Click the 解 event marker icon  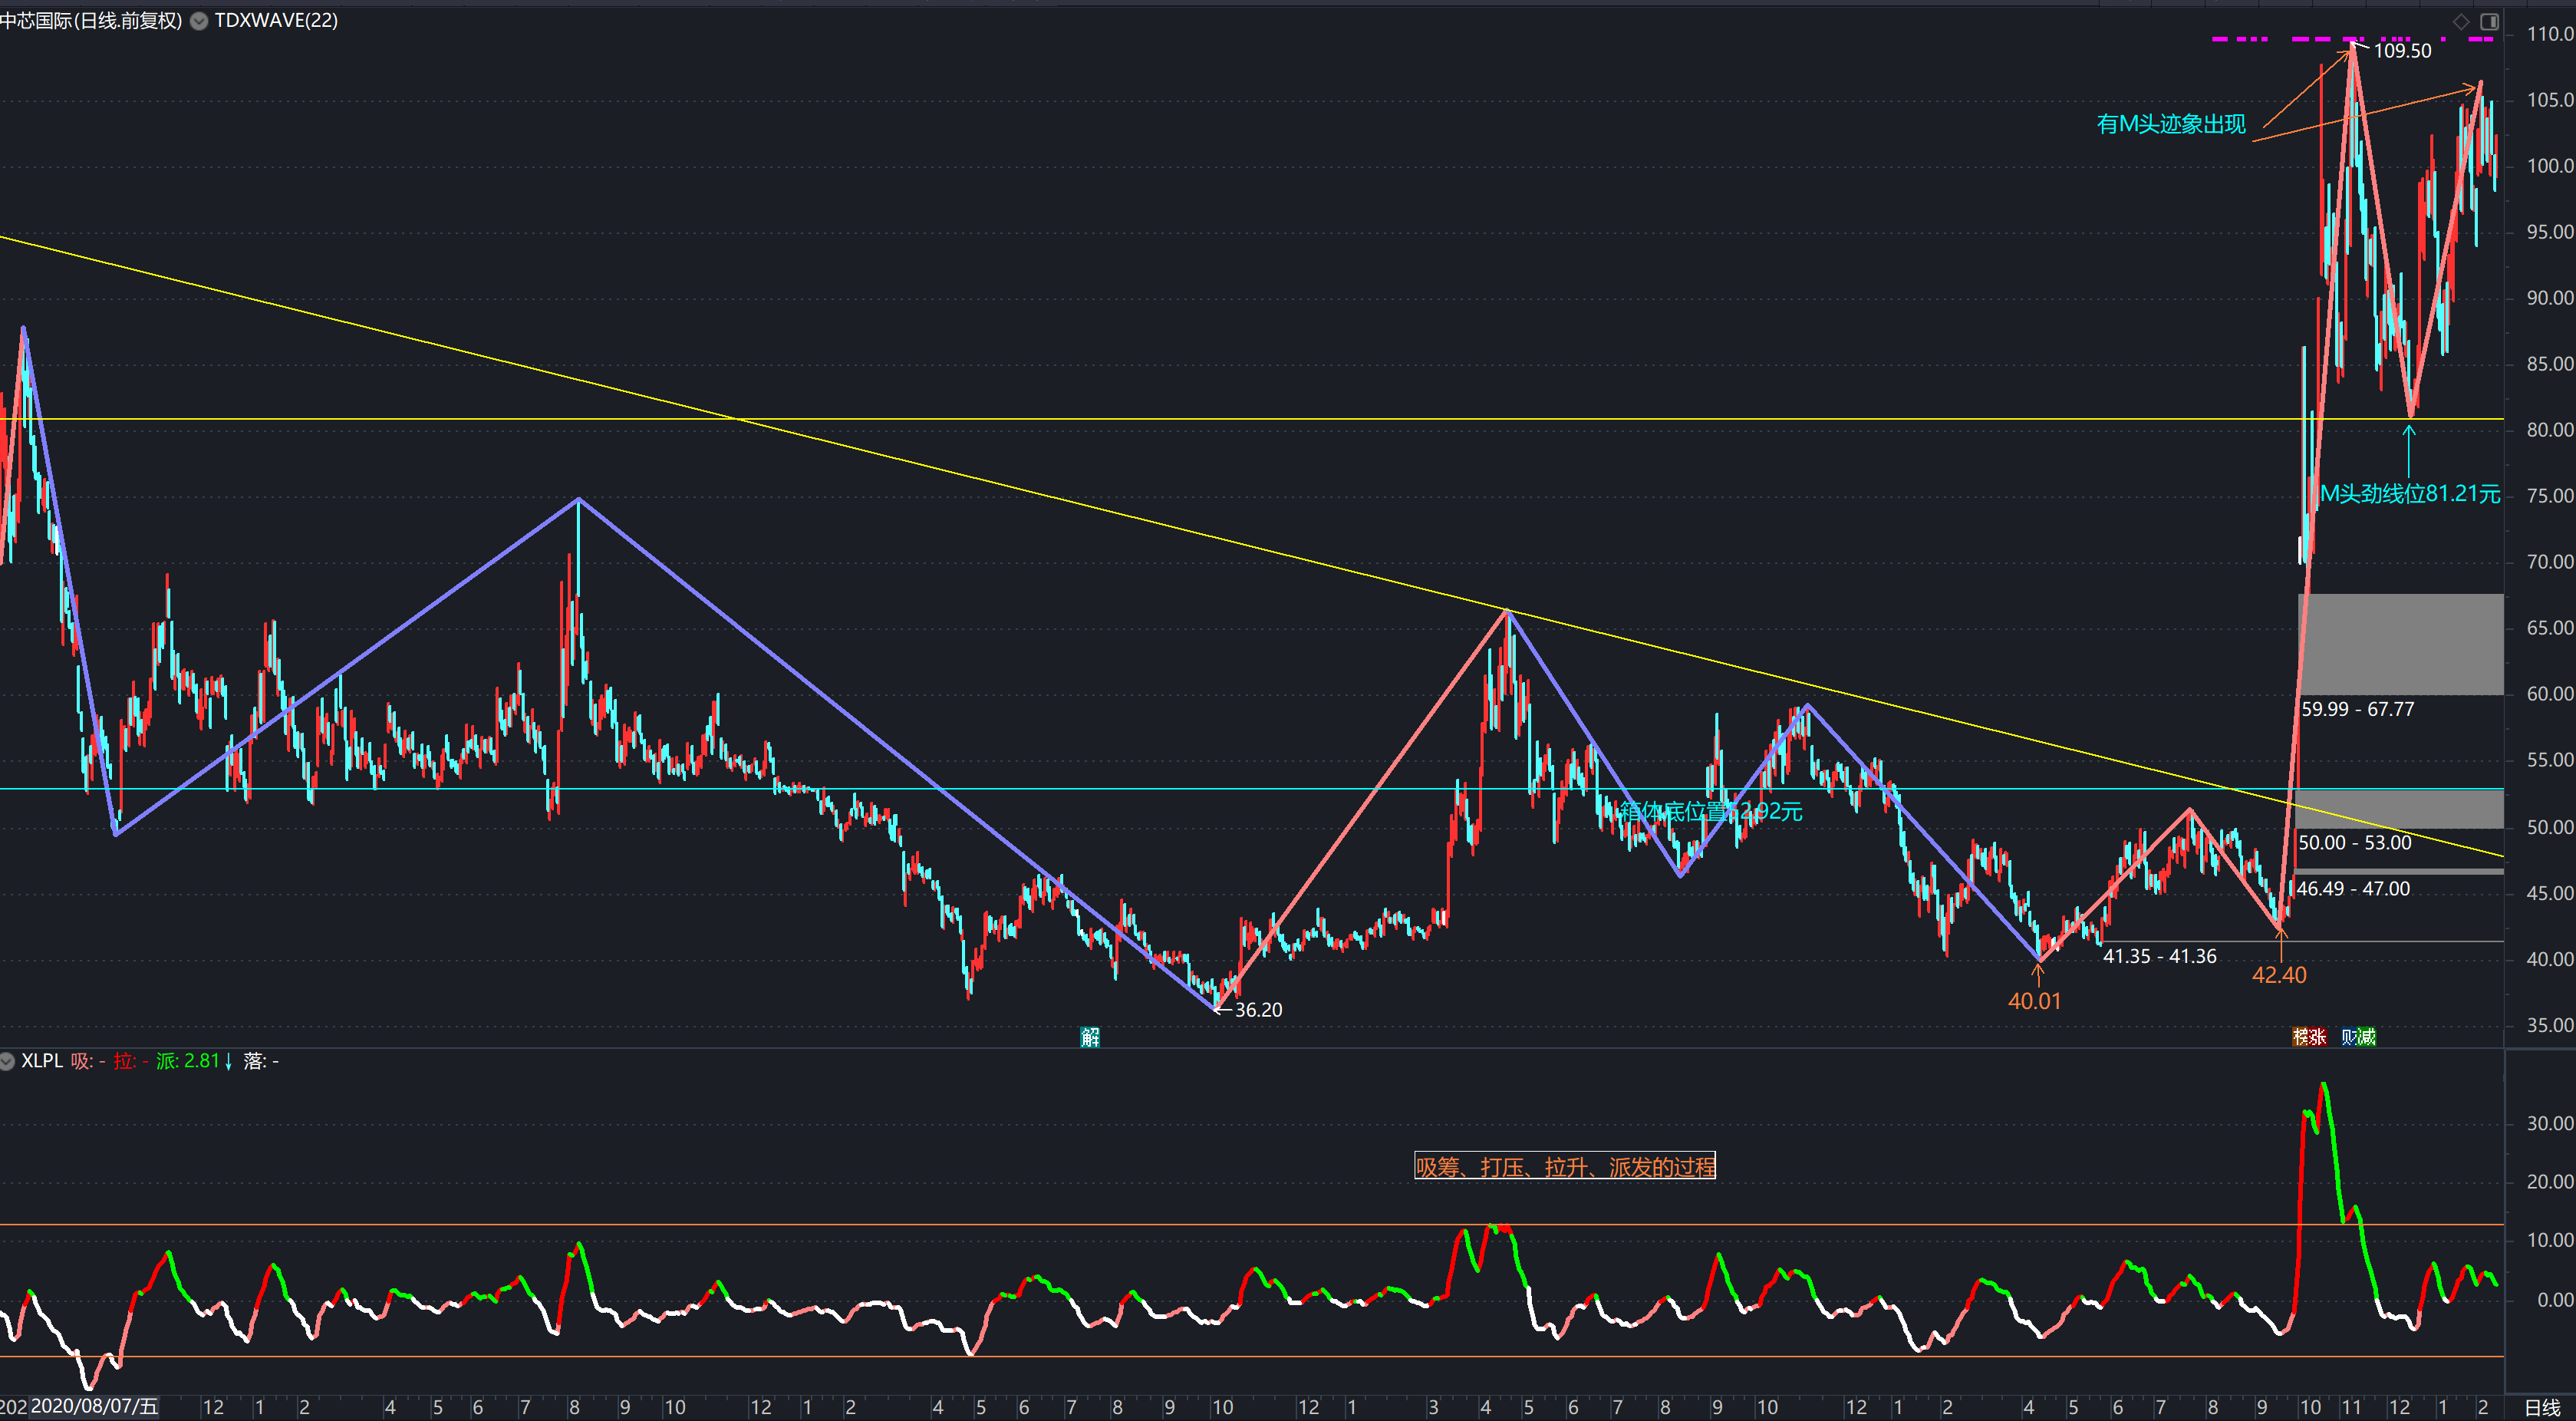point(1090,1037)
